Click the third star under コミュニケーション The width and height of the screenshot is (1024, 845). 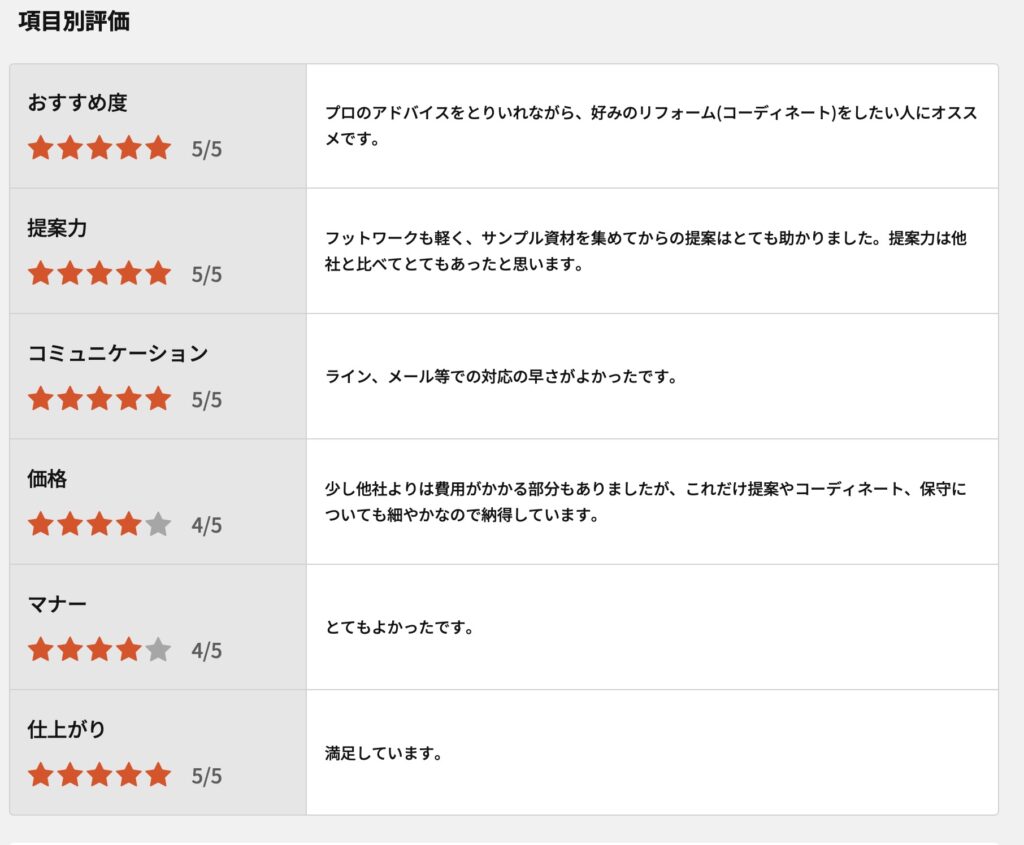click(x=99, y=399)
